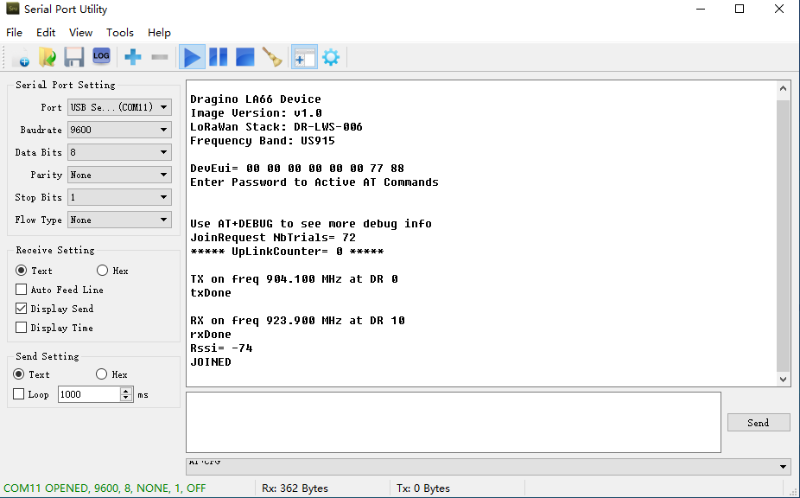Viewport: 800px width, 498px height.
Task: Click the 'JoinRequest NbTrials= 72' line
Action: pos(273,237)
